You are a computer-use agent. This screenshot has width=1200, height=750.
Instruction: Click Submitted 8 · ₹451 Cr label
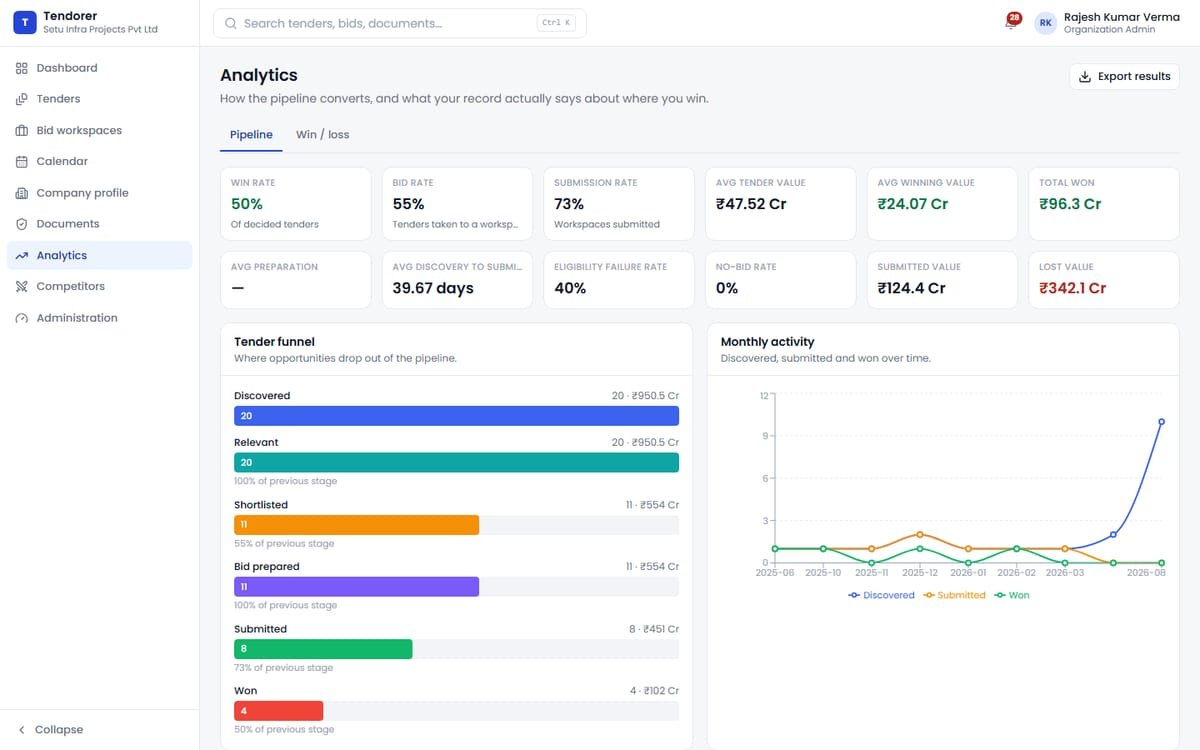(x=655, y=629)
